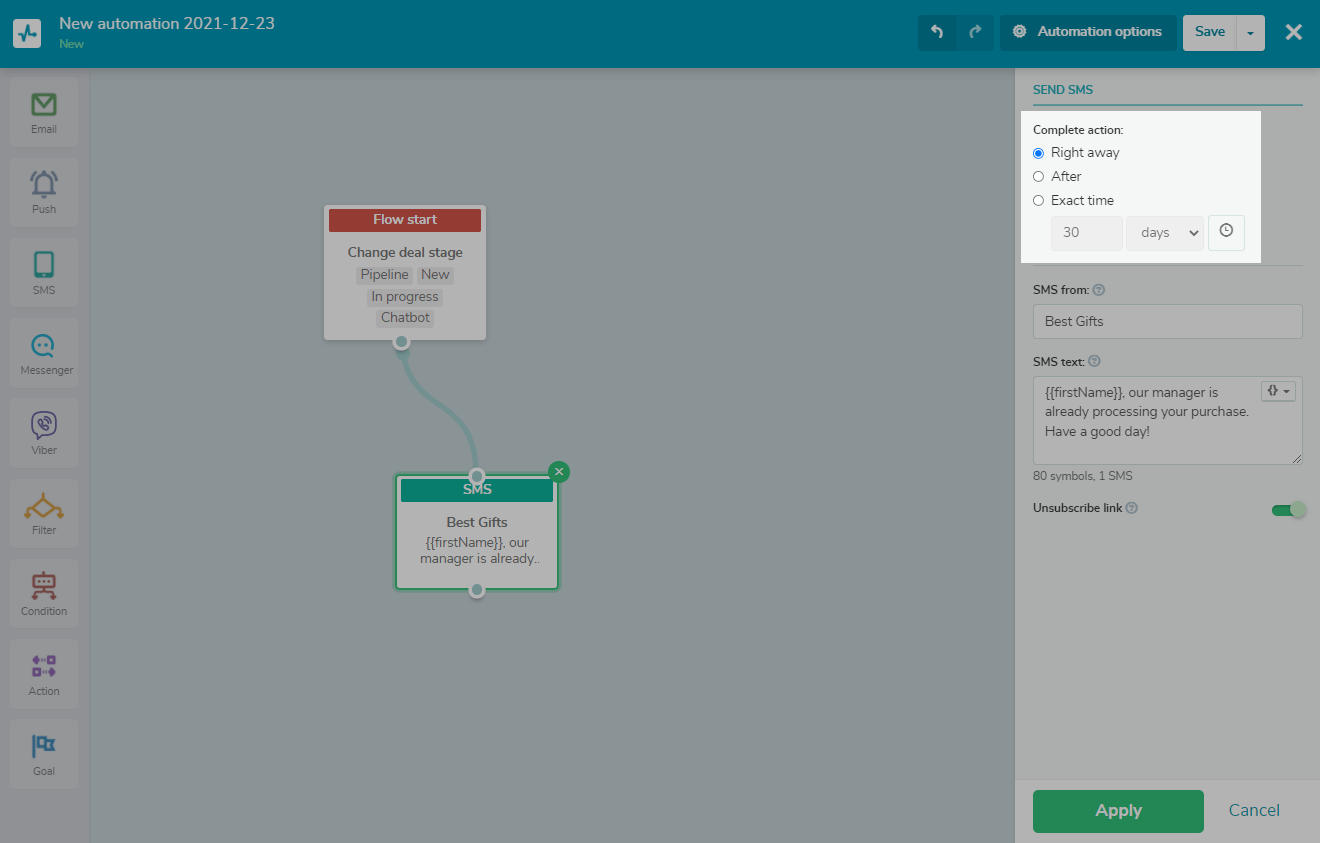Click the SEND SMS panel heading
This screenshot has width=1320, height=843.
coord(1063,90)
